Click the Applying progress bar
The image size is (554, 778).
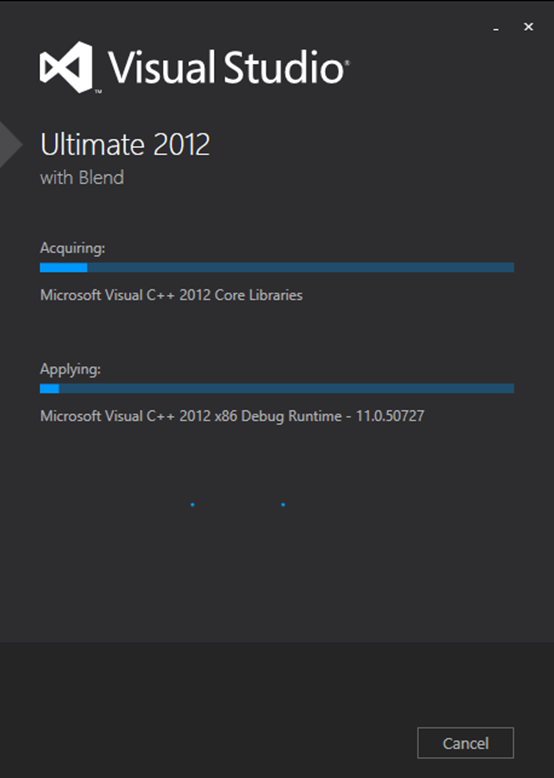click(277, 389)
